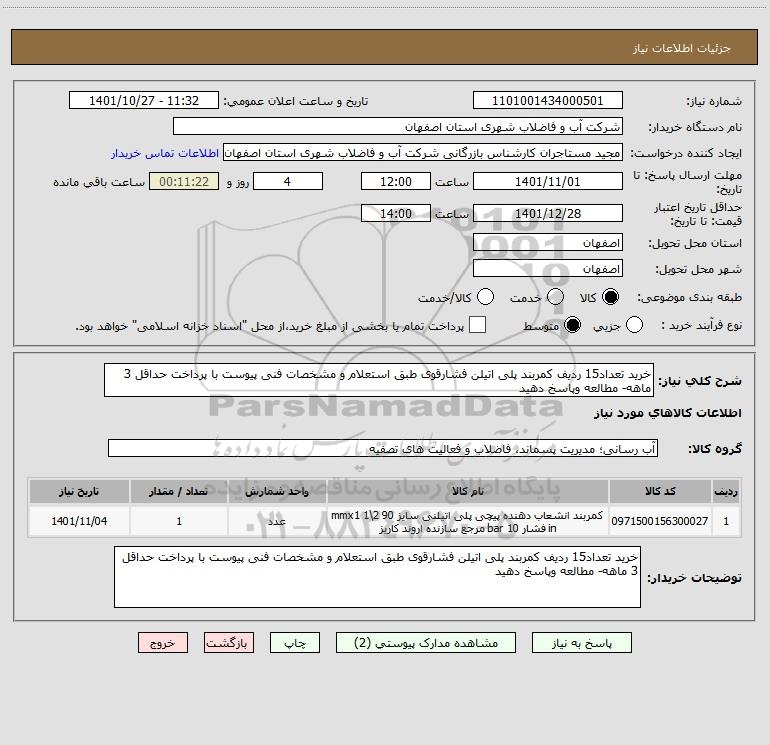The height and width of the screenshot is (745, 770).
Task: Click the ساعت باقی مانده label
Action: (99, 182)
